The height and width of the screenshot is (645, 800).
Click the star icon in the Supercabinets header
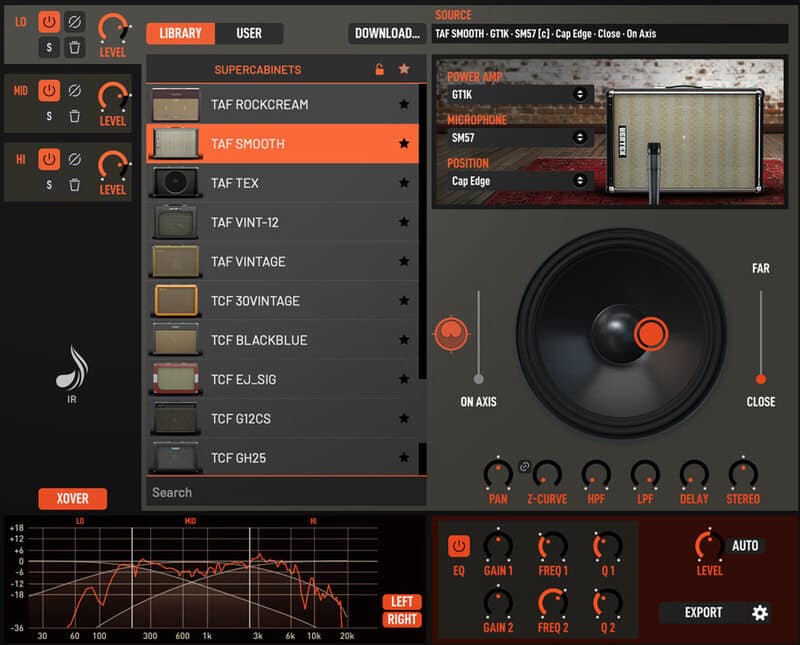pos(406,68)
